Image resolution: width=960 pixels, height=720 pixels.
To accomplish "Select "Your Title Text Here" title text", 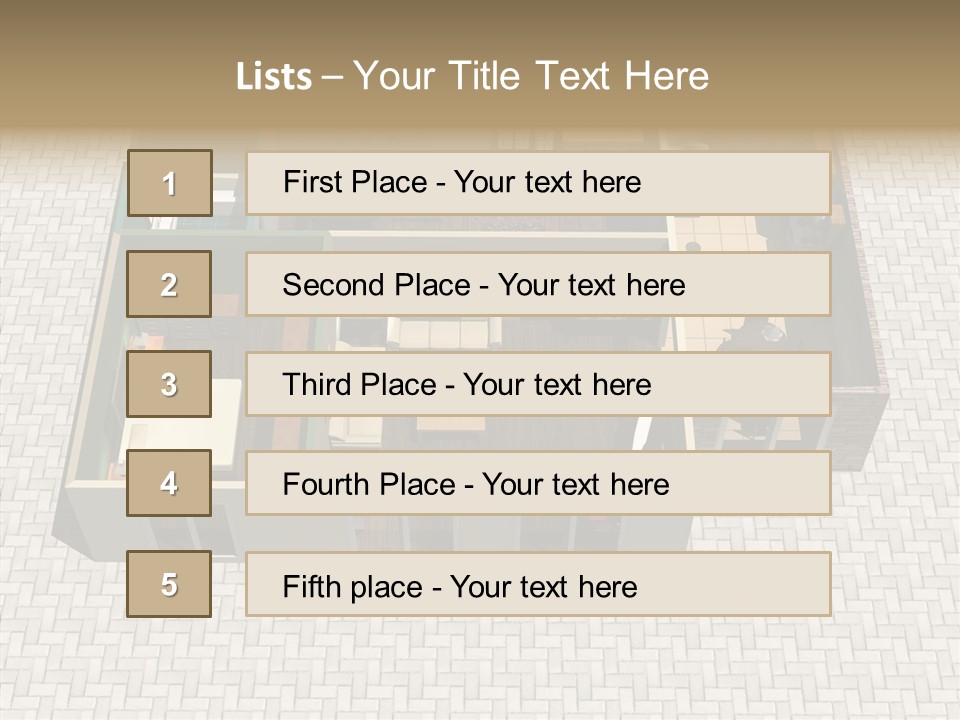I will (531, 76).
